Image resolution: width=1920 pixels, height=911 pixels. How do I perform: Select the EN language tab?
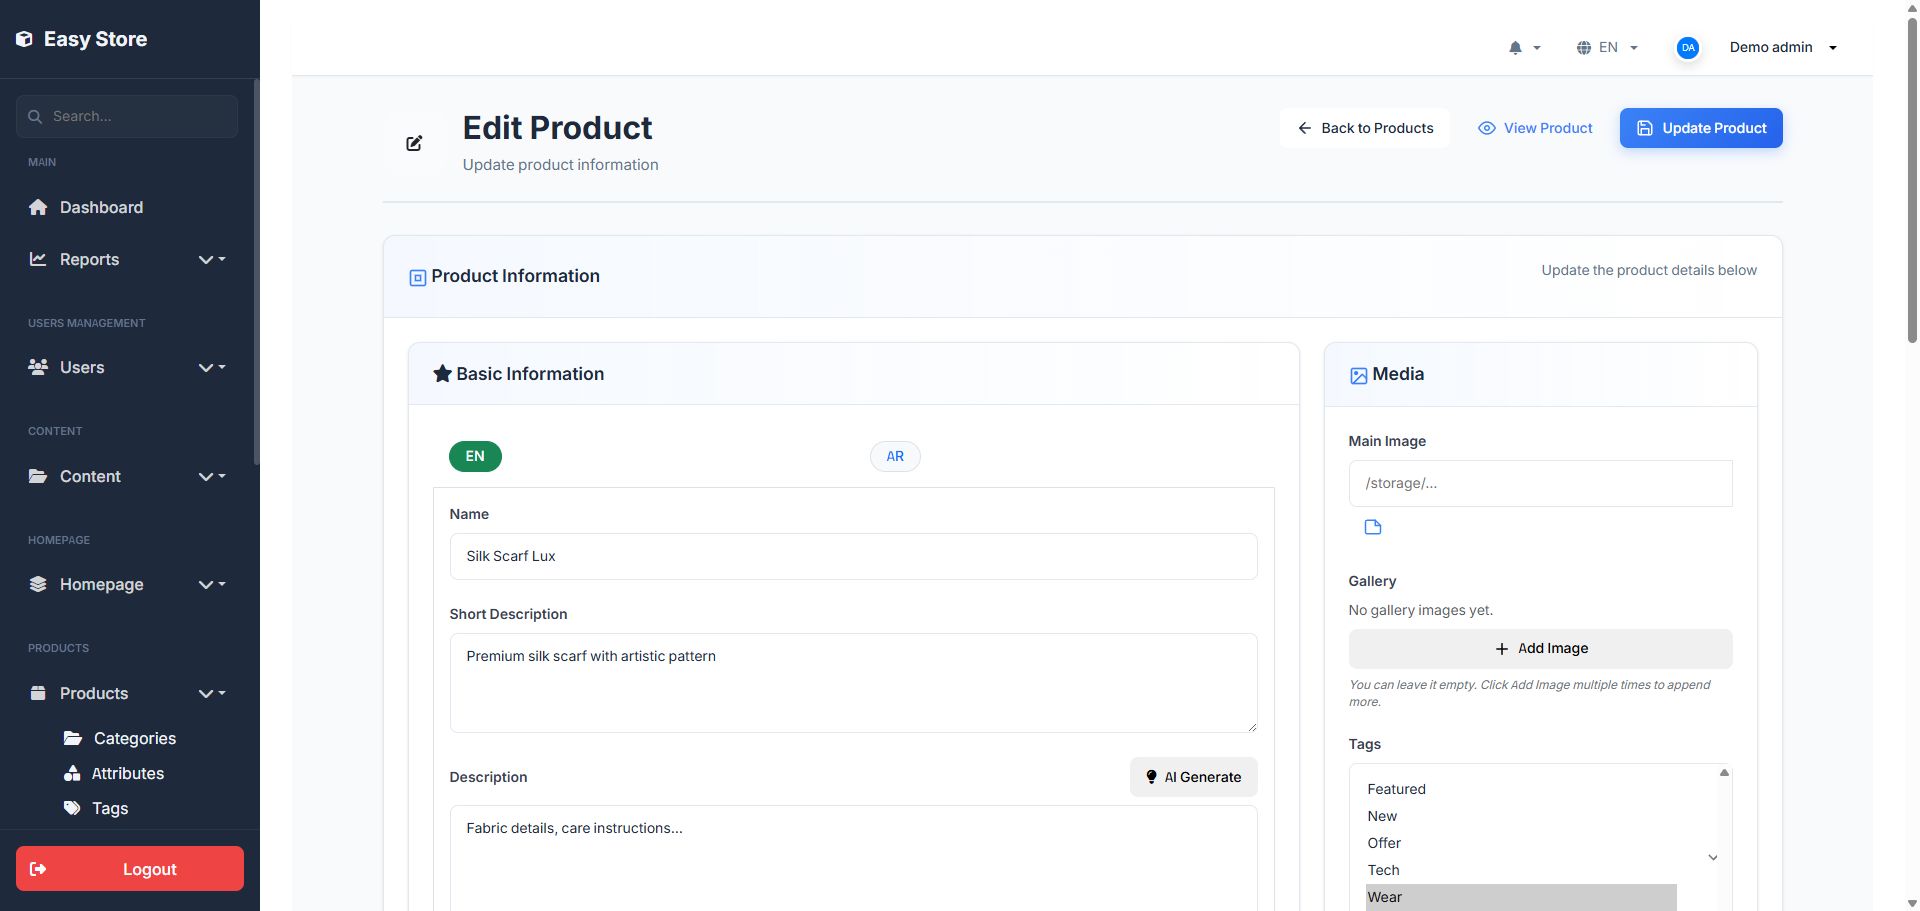click(475, 456)
